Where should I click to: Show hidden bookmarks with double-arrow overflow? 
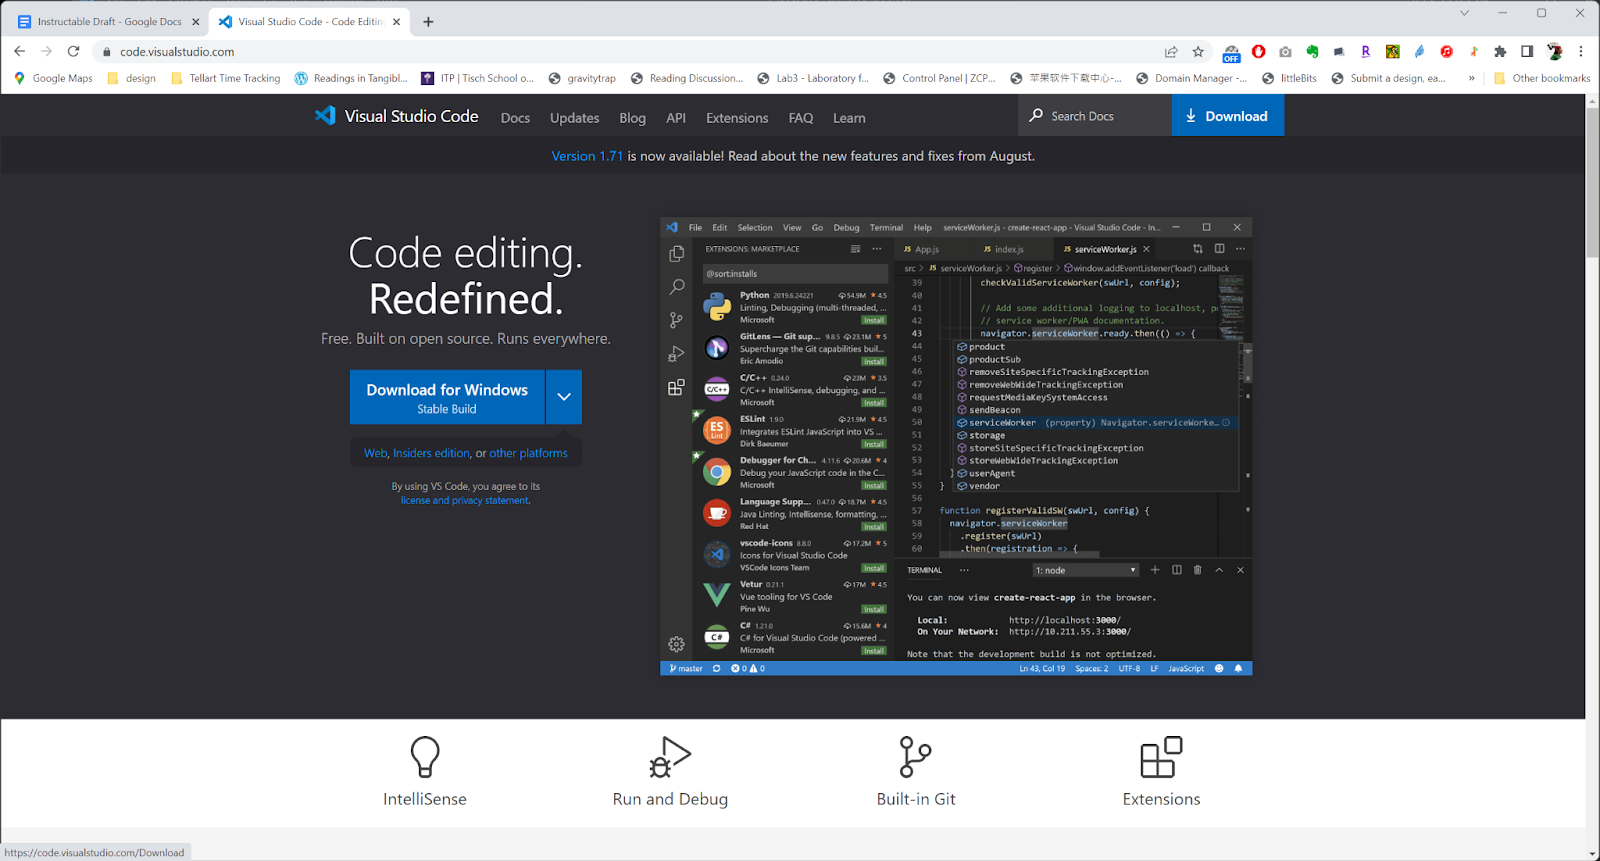pyautogui.click(x=1471, y=78)
